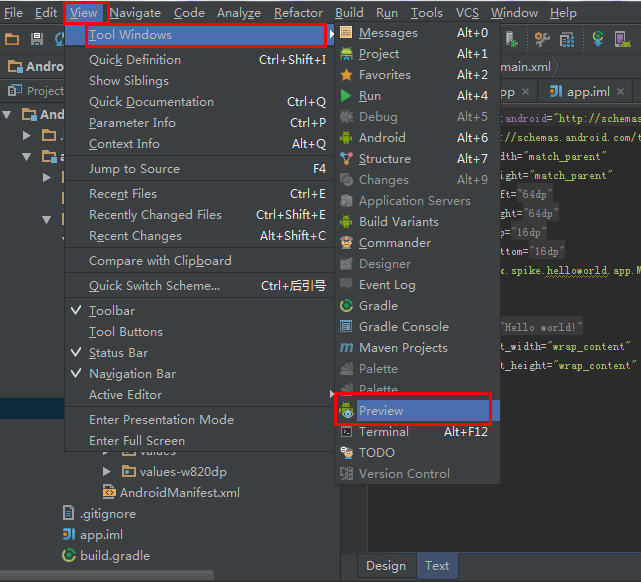
Task: Choose Quick Switch Scheme entry
Action: [x=199, y=286]
